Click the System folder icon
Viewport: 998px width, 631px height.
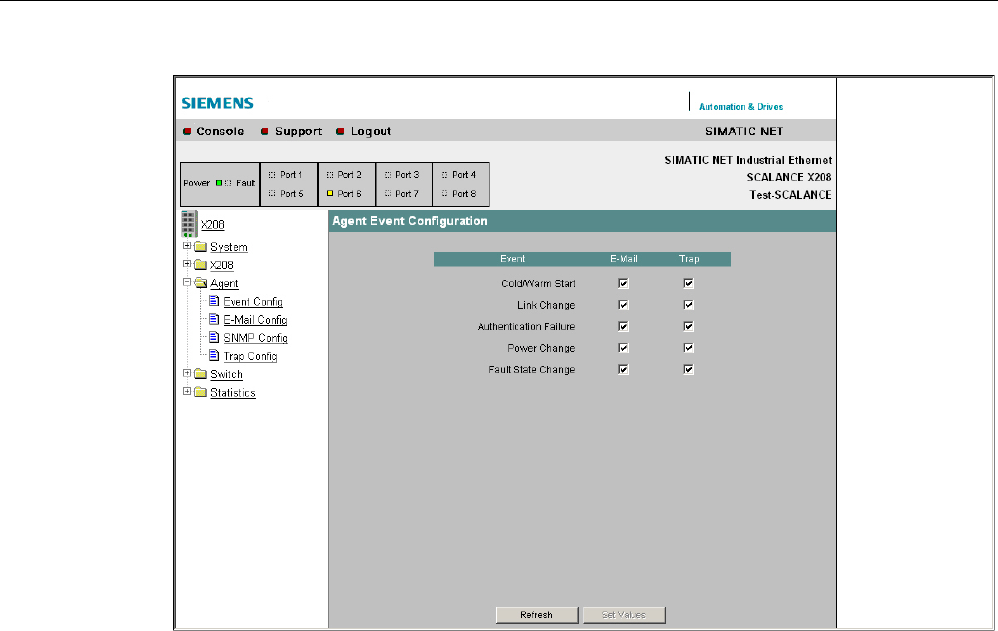(x=200, y=246)
